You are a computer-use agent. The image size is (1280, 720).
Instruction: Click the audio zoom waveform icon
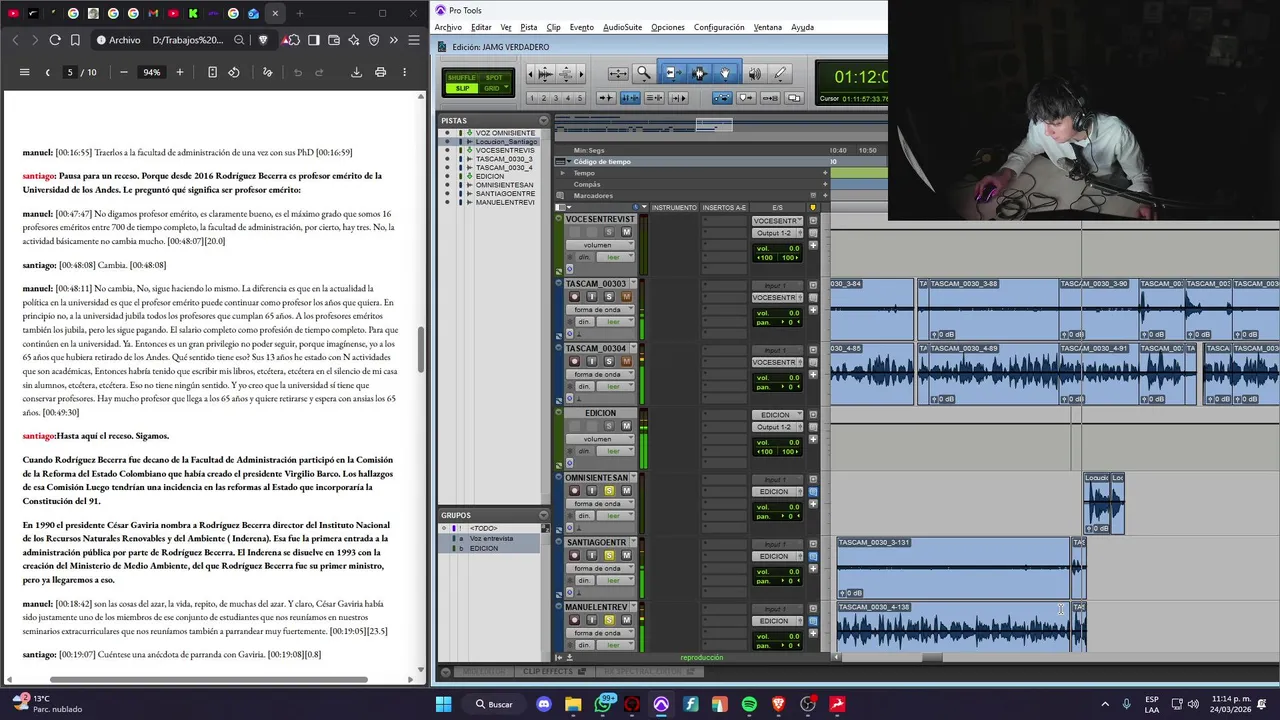pyautogui.click(x=544, y=74)
